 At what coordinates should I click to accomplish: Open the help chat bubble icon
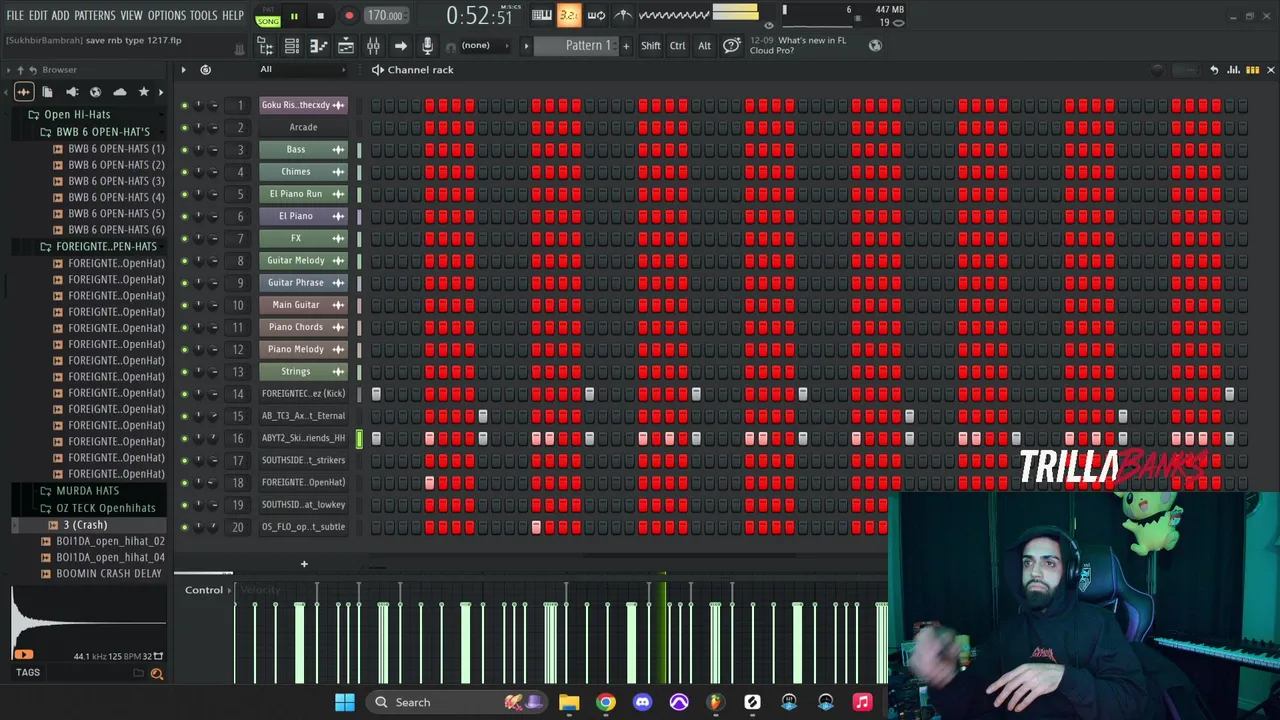(731, 46)
